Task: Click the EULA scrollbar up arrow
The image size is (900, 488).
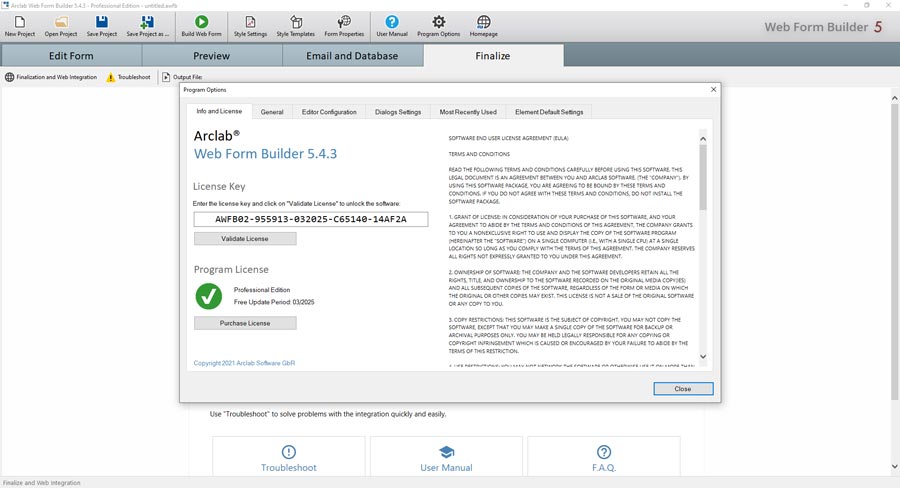Action: (x=703, y=138)
